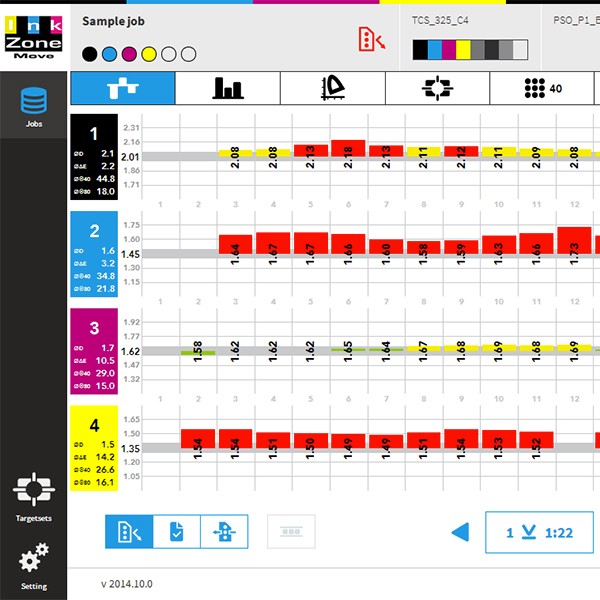Select the cyan ink channel 2 panel
Image resolution: width=600 pixels, height=600 pixels.
(94, 254)
